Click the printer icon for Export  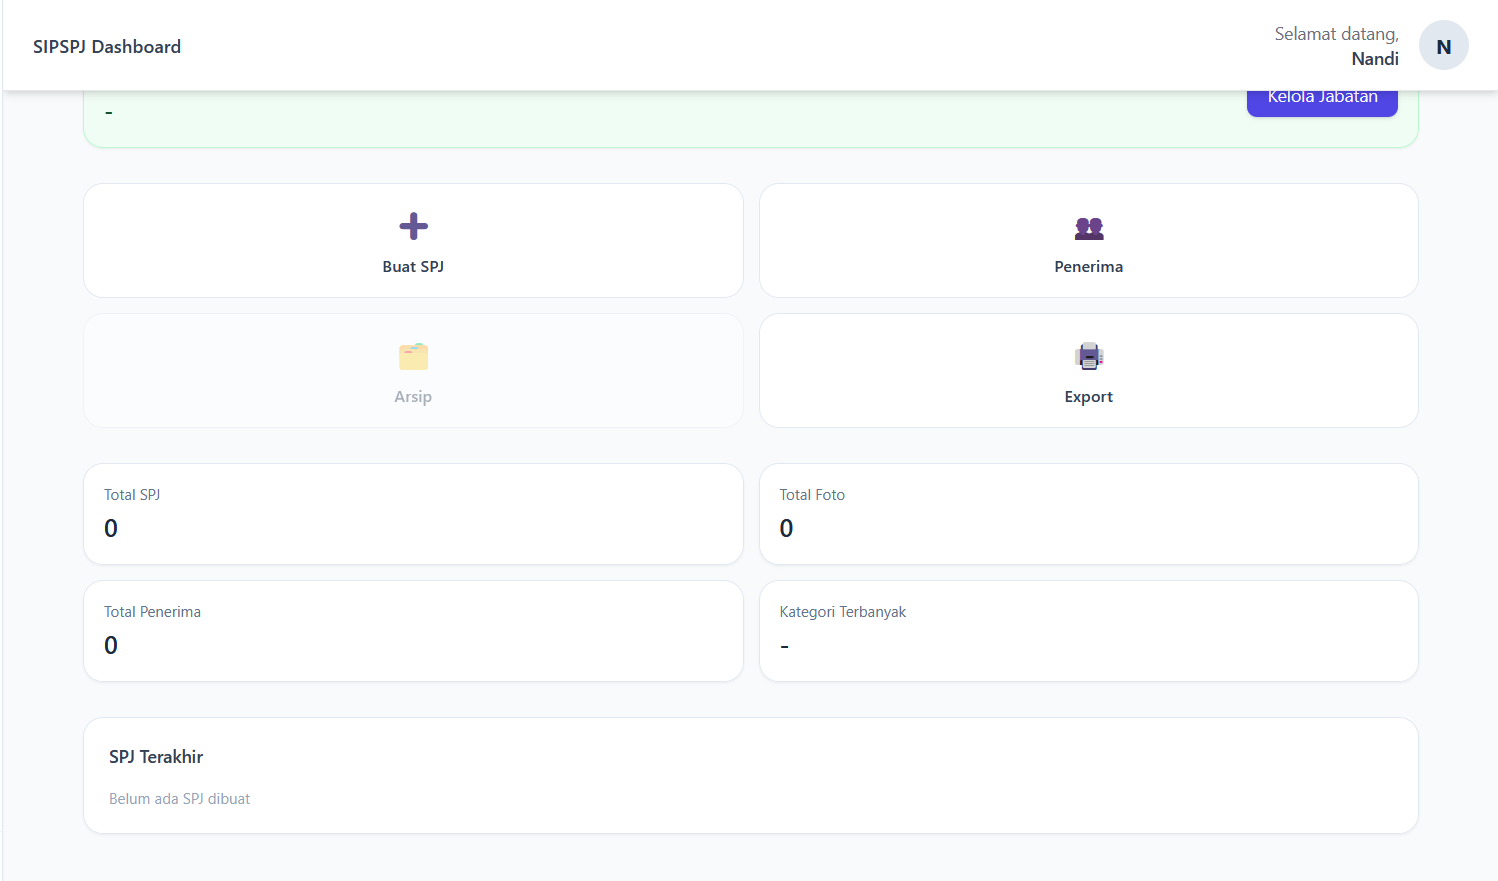(x=1088, y=357)
